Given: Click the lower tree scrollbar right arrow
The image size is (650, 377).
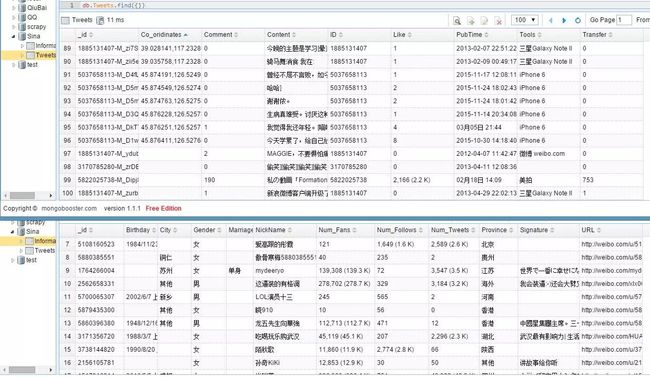Looking at the screenshot, I should point(51,370).
